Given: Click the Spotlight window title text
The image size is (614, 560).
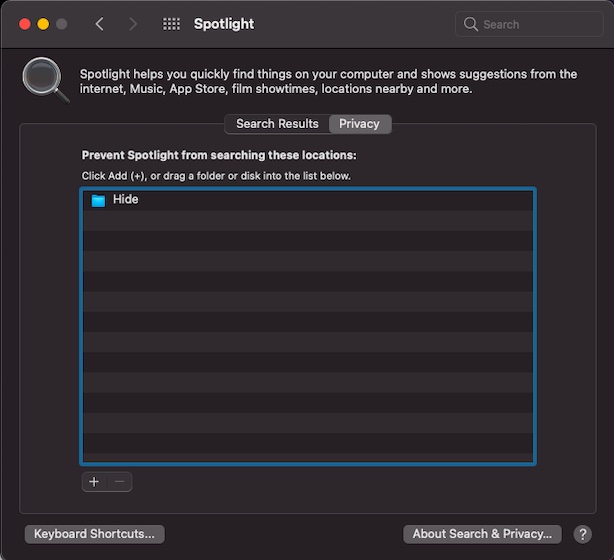Looking at the screenshot, I should 224,24.
